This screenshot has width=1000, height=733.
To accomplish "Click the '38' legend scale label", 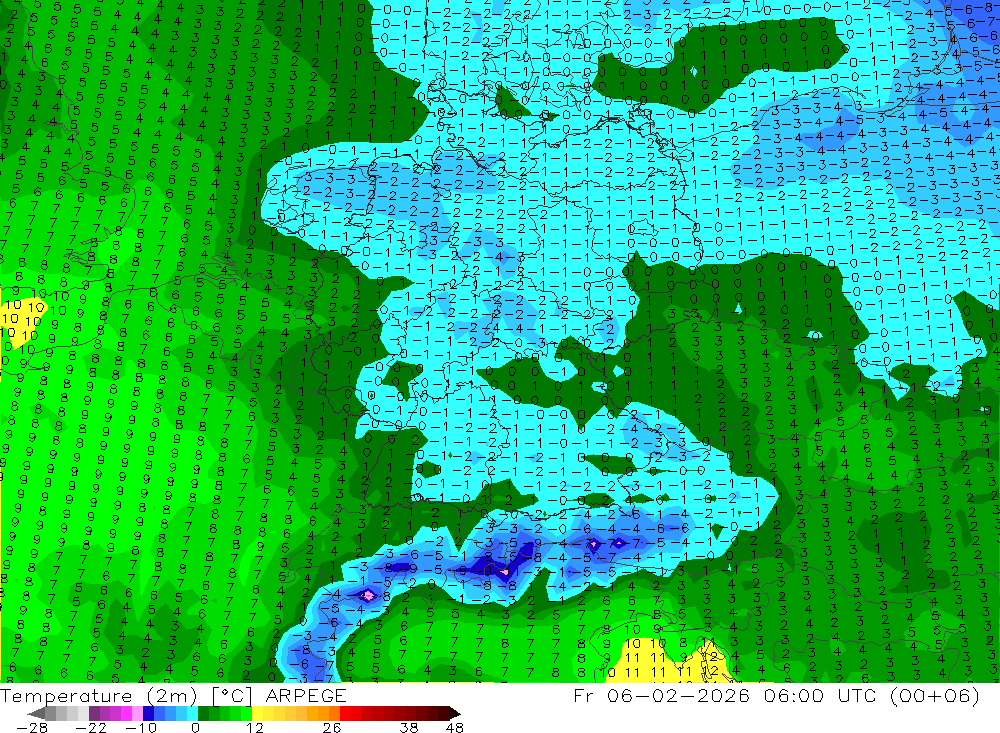I will (x=409, y=727).
